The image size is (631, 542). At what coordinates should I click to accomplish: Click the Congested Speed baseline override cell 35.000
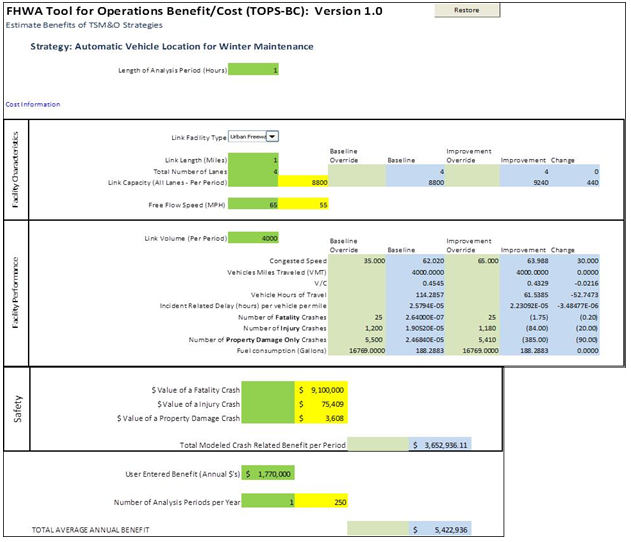pyautogui.click(x=357, y=261)
